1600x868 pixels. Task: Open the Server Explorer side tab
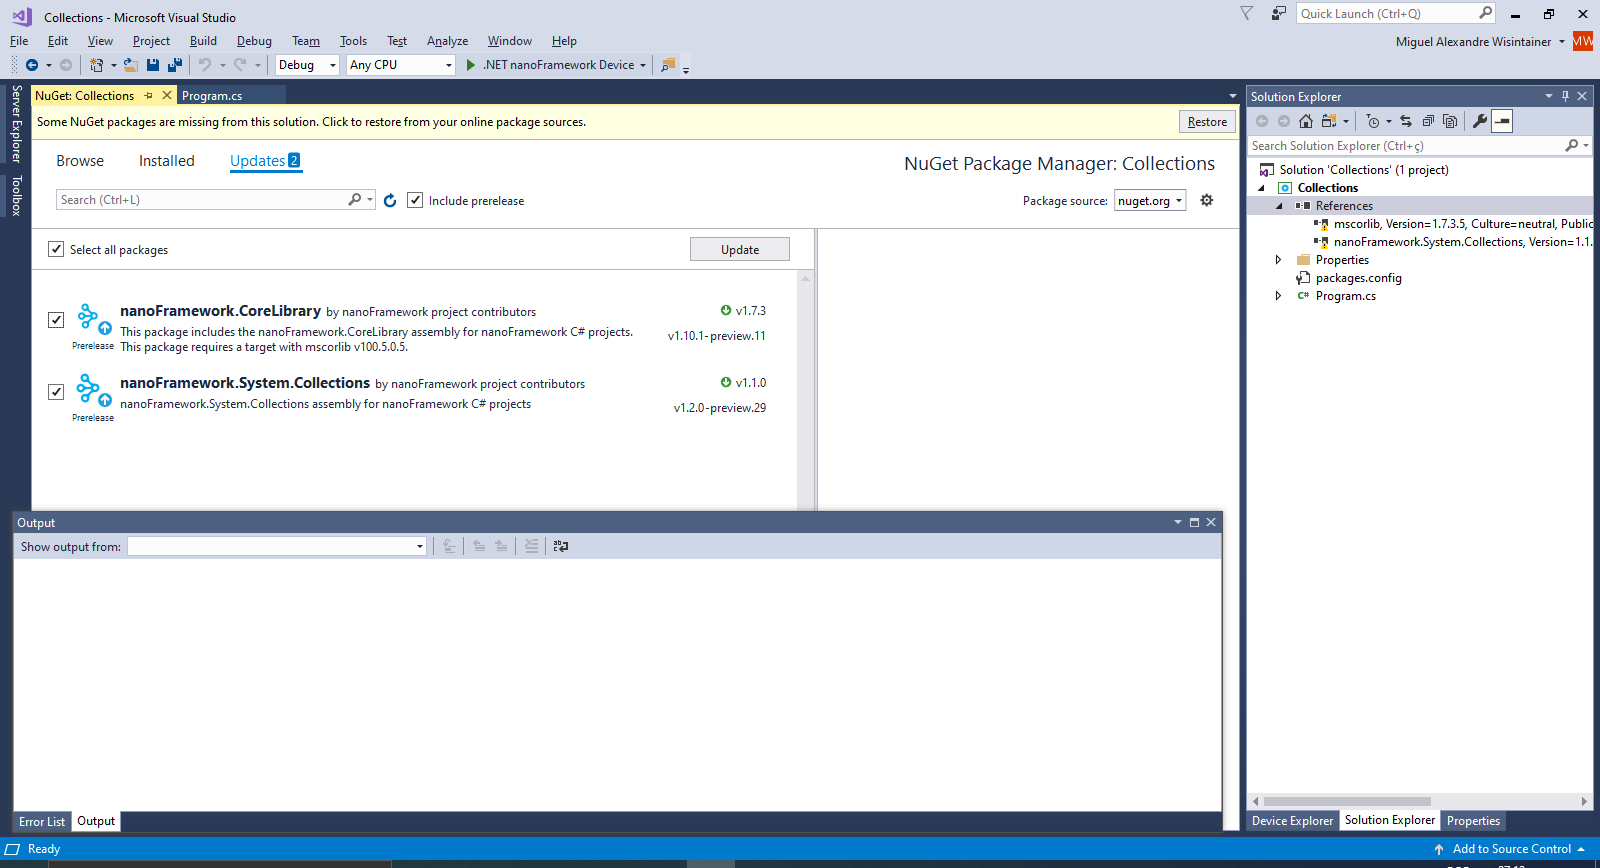click(x=17, y=124)
